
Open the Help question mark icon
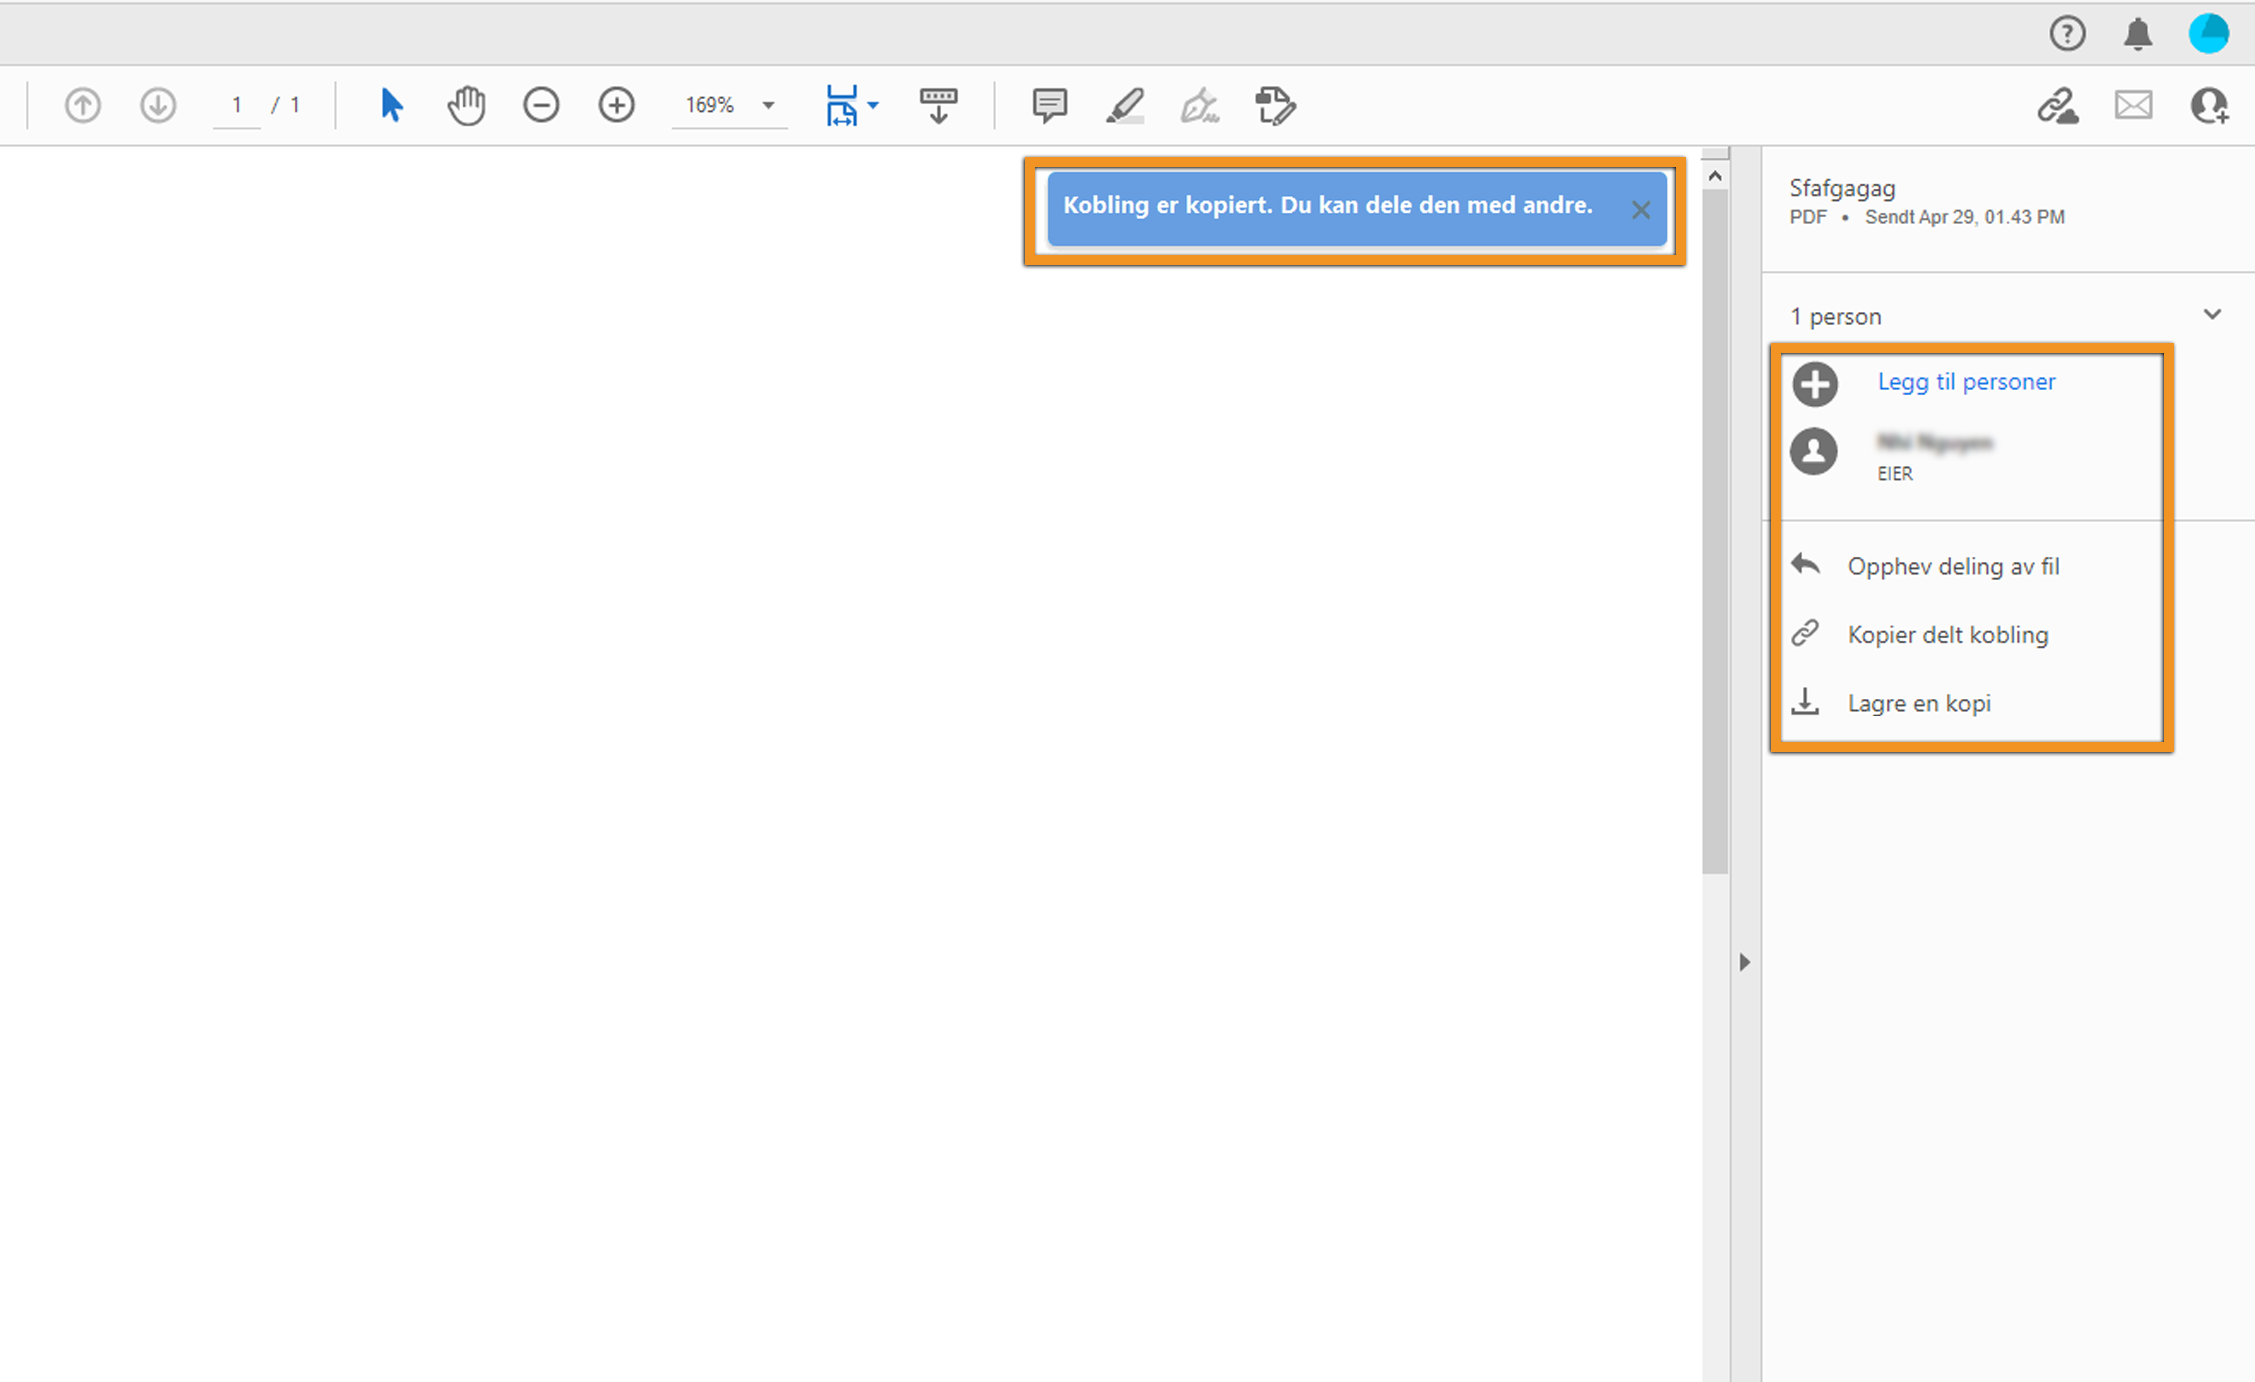point(2067,34)
